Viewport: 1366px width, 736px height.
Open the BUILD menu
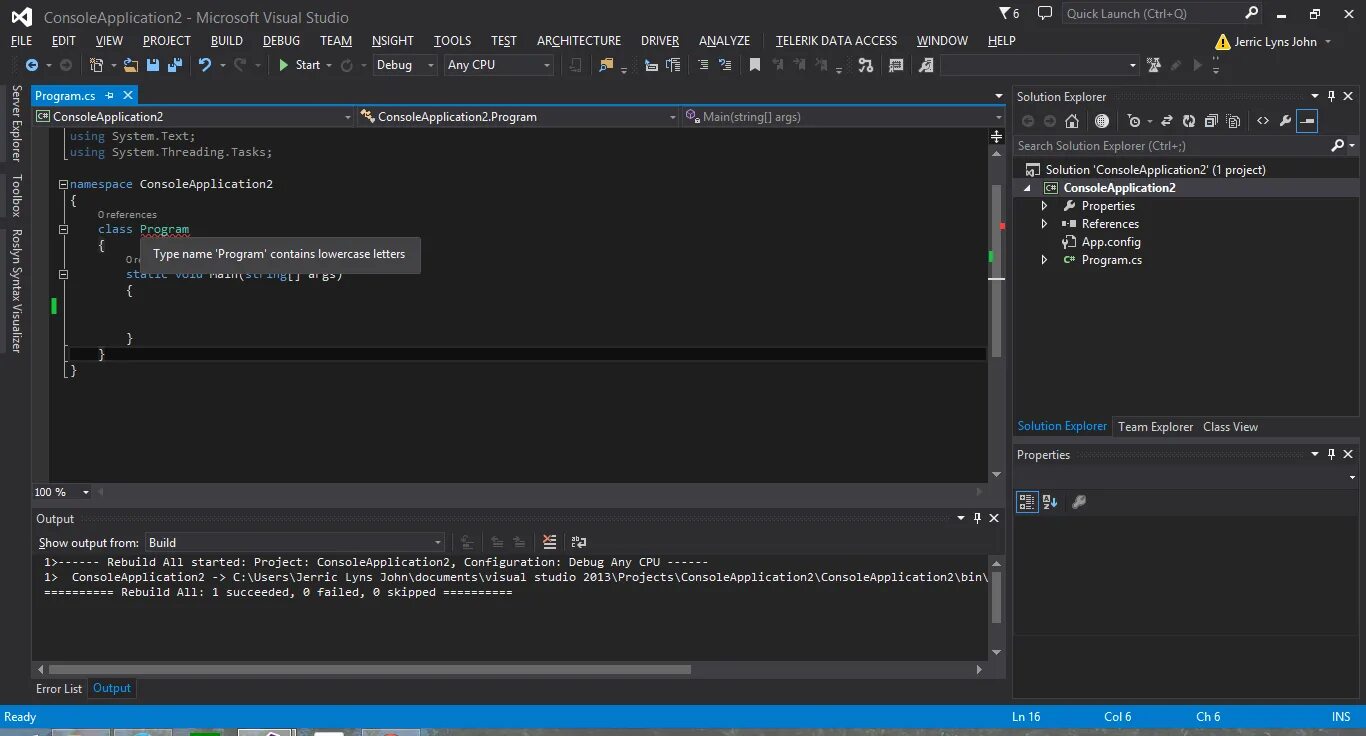pos(227,41)
